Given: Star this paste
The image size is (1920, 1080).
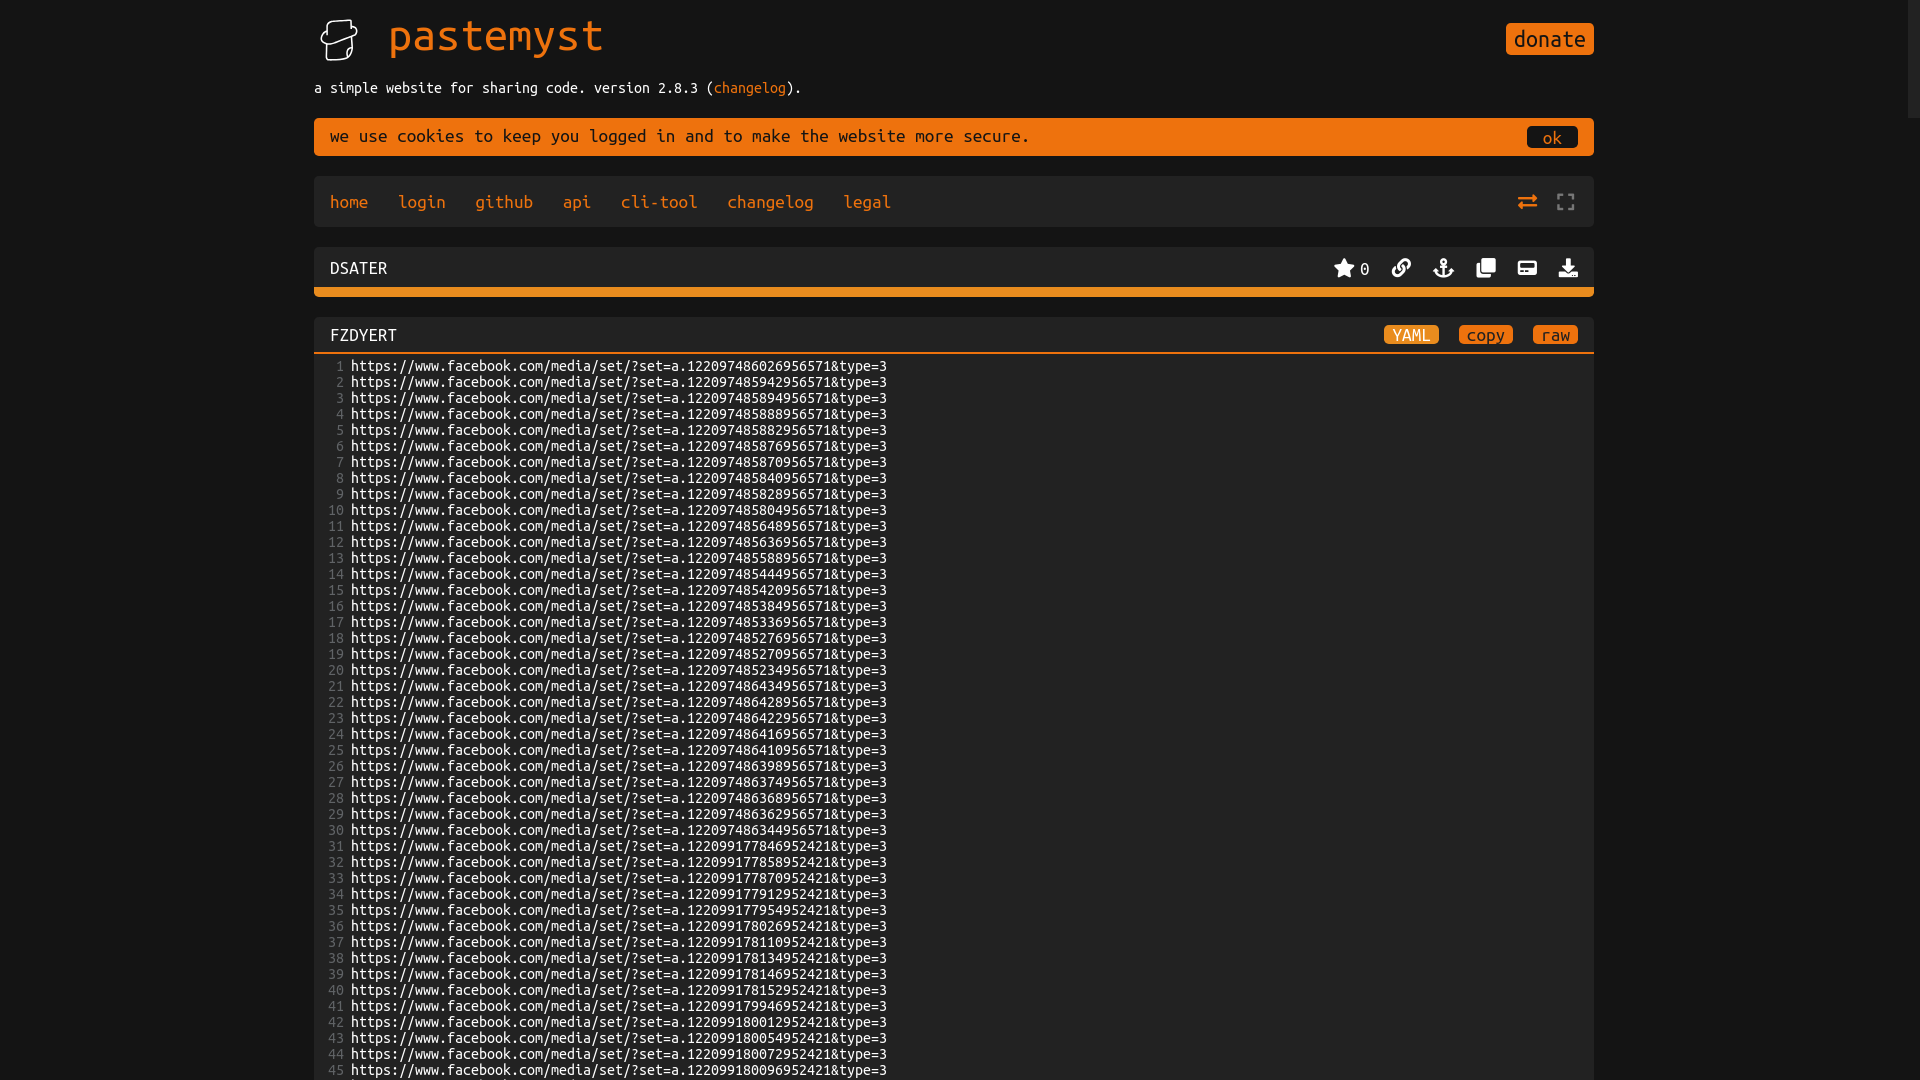Looking at the screenshot, I should 1344,268.
